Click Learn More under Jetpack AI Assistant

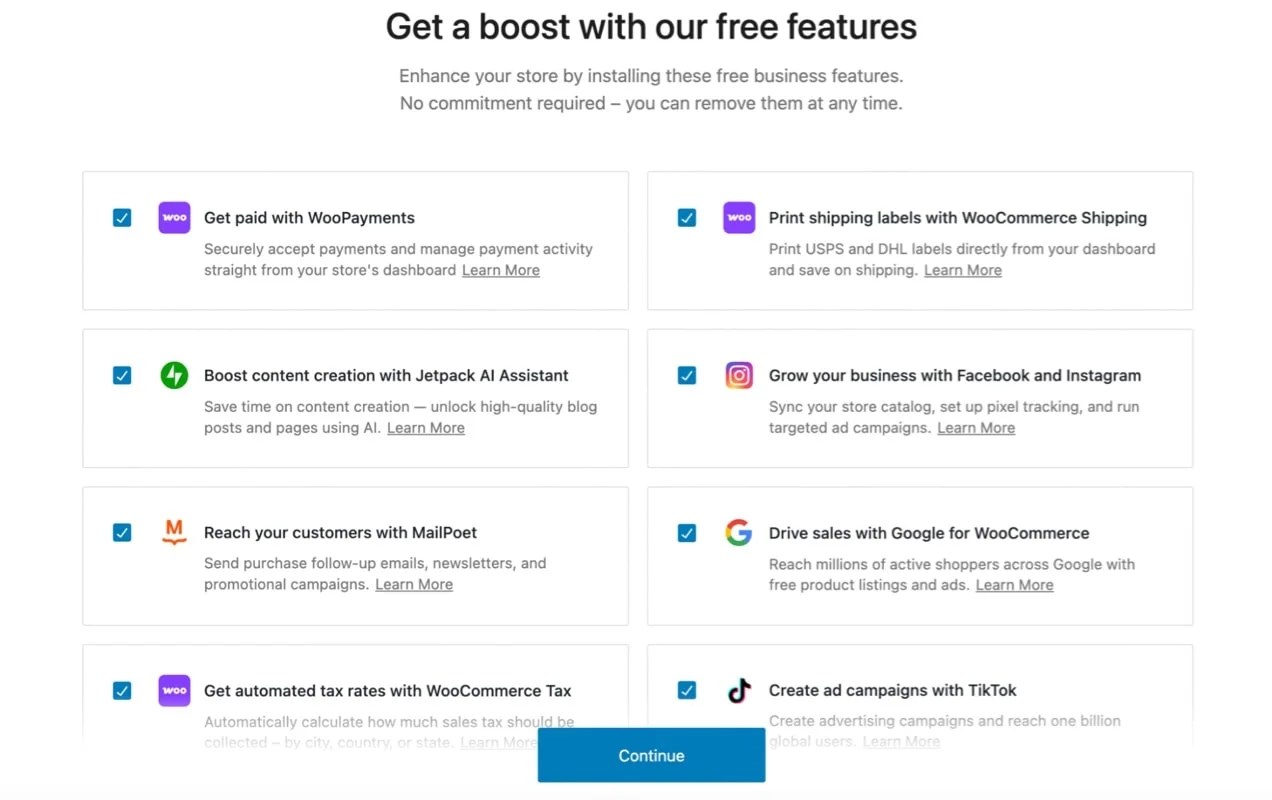425,427
